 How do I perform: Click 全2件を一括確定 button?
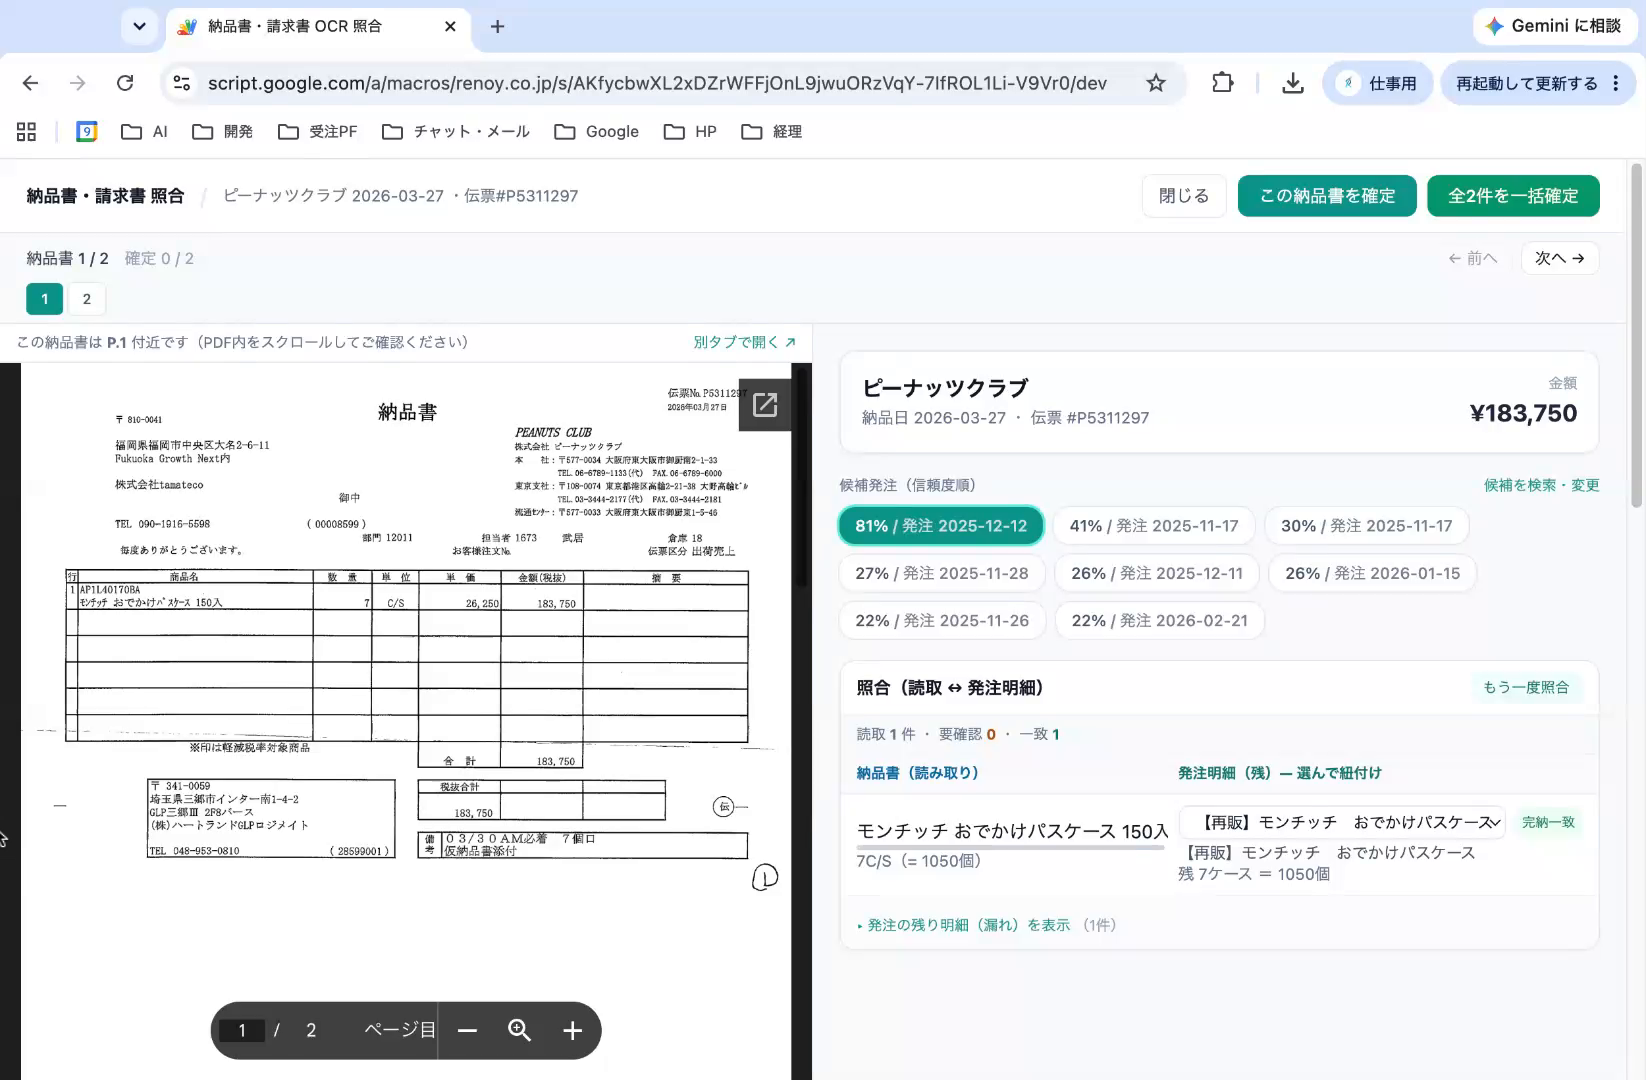click(x=1513, y=196)
